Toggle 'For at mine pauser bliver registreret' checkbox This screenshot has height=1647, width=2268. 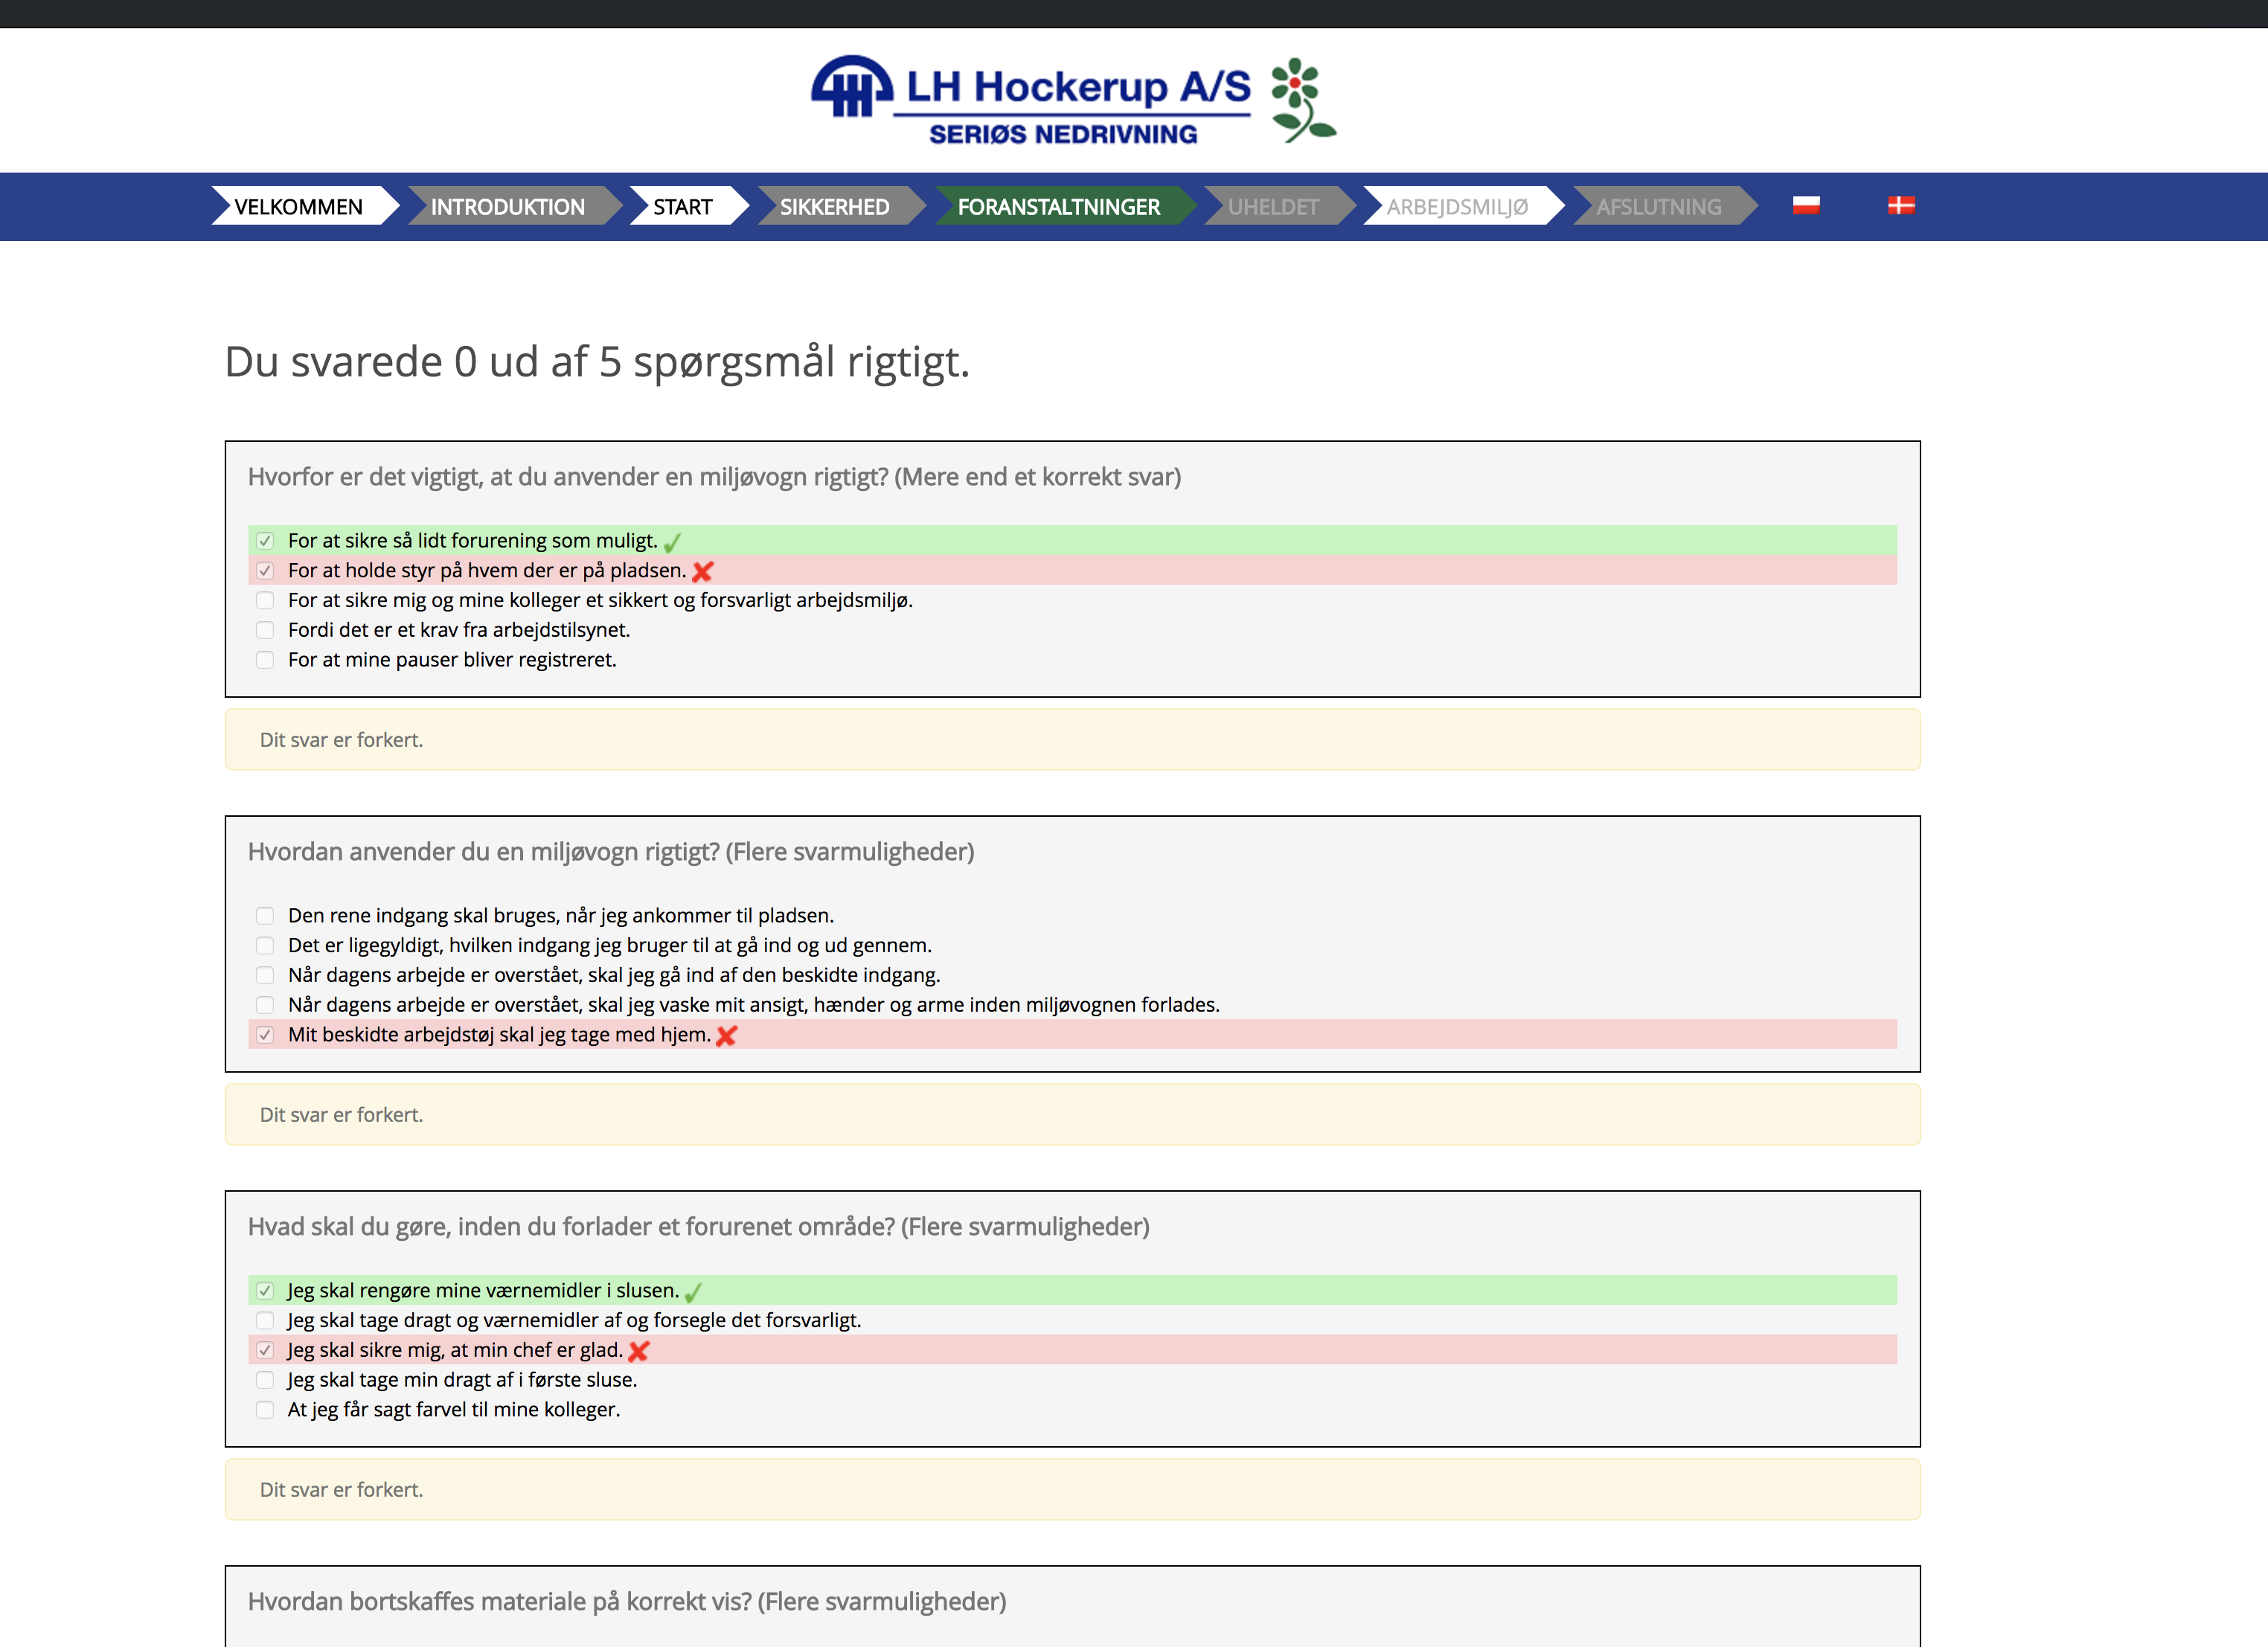coord(265,660)
